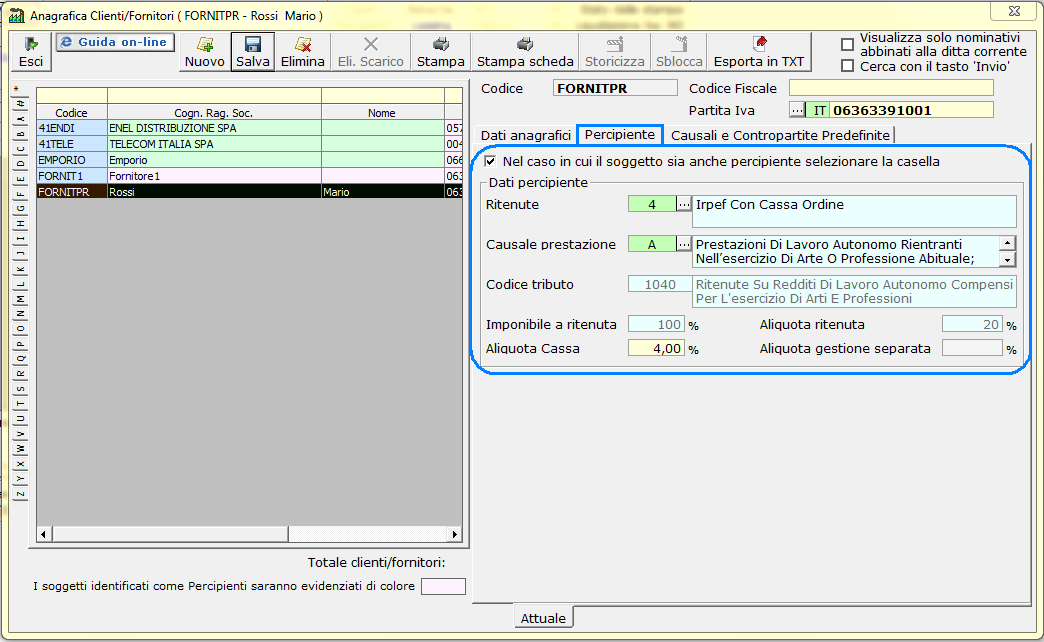Switch to the Dati anagrafici tab
1044x642 pixels.
point(525,135)
